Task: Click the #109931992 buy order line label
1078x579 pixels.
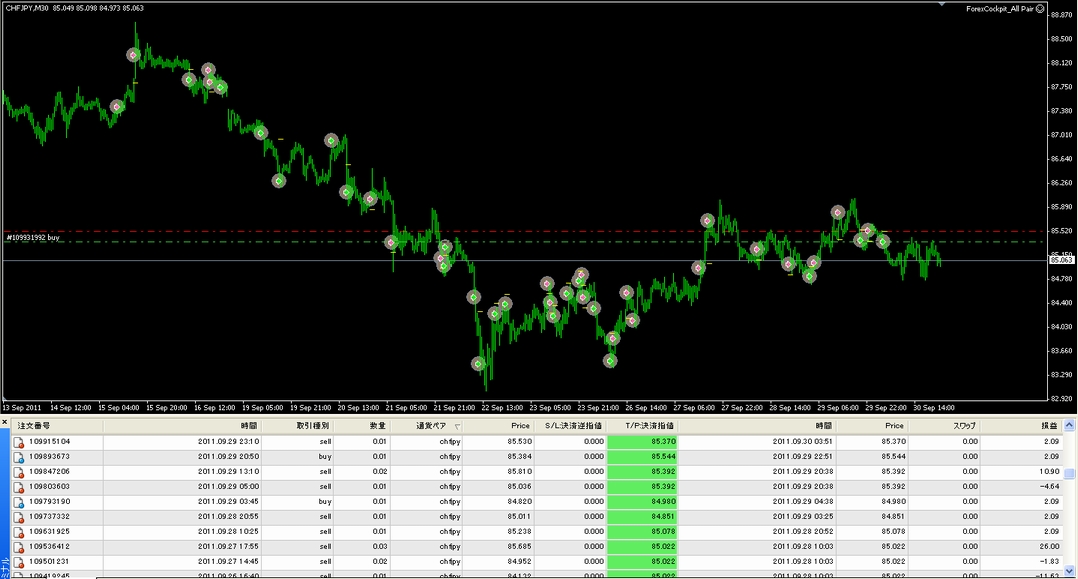Action: 33,238
